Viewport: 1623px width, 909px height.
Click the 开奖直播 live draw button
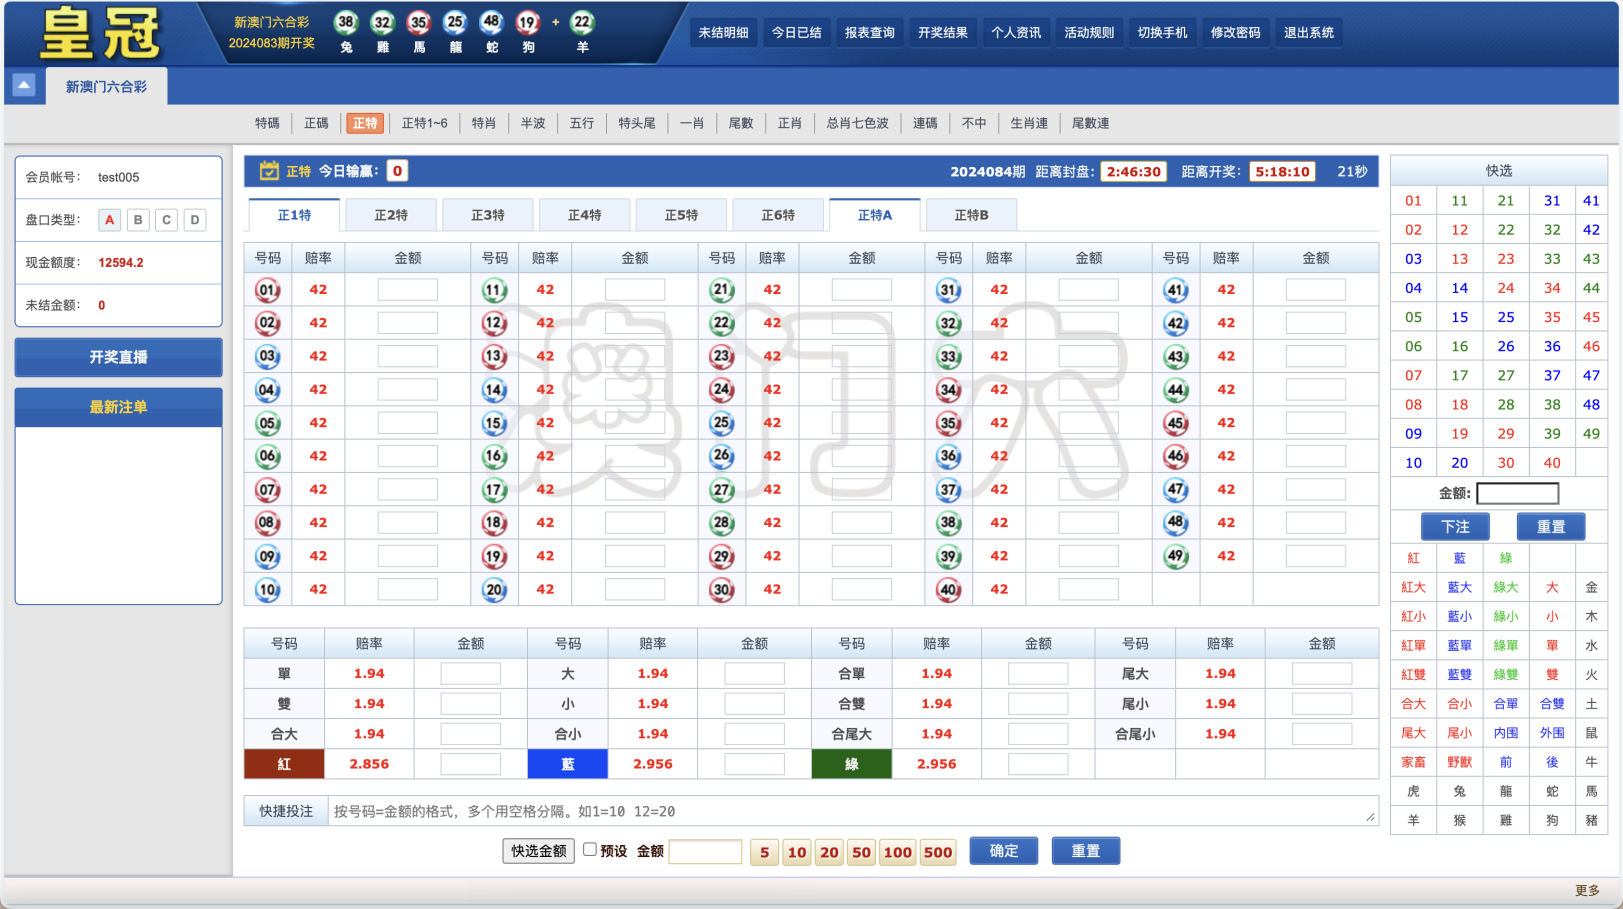click(117, 357)
